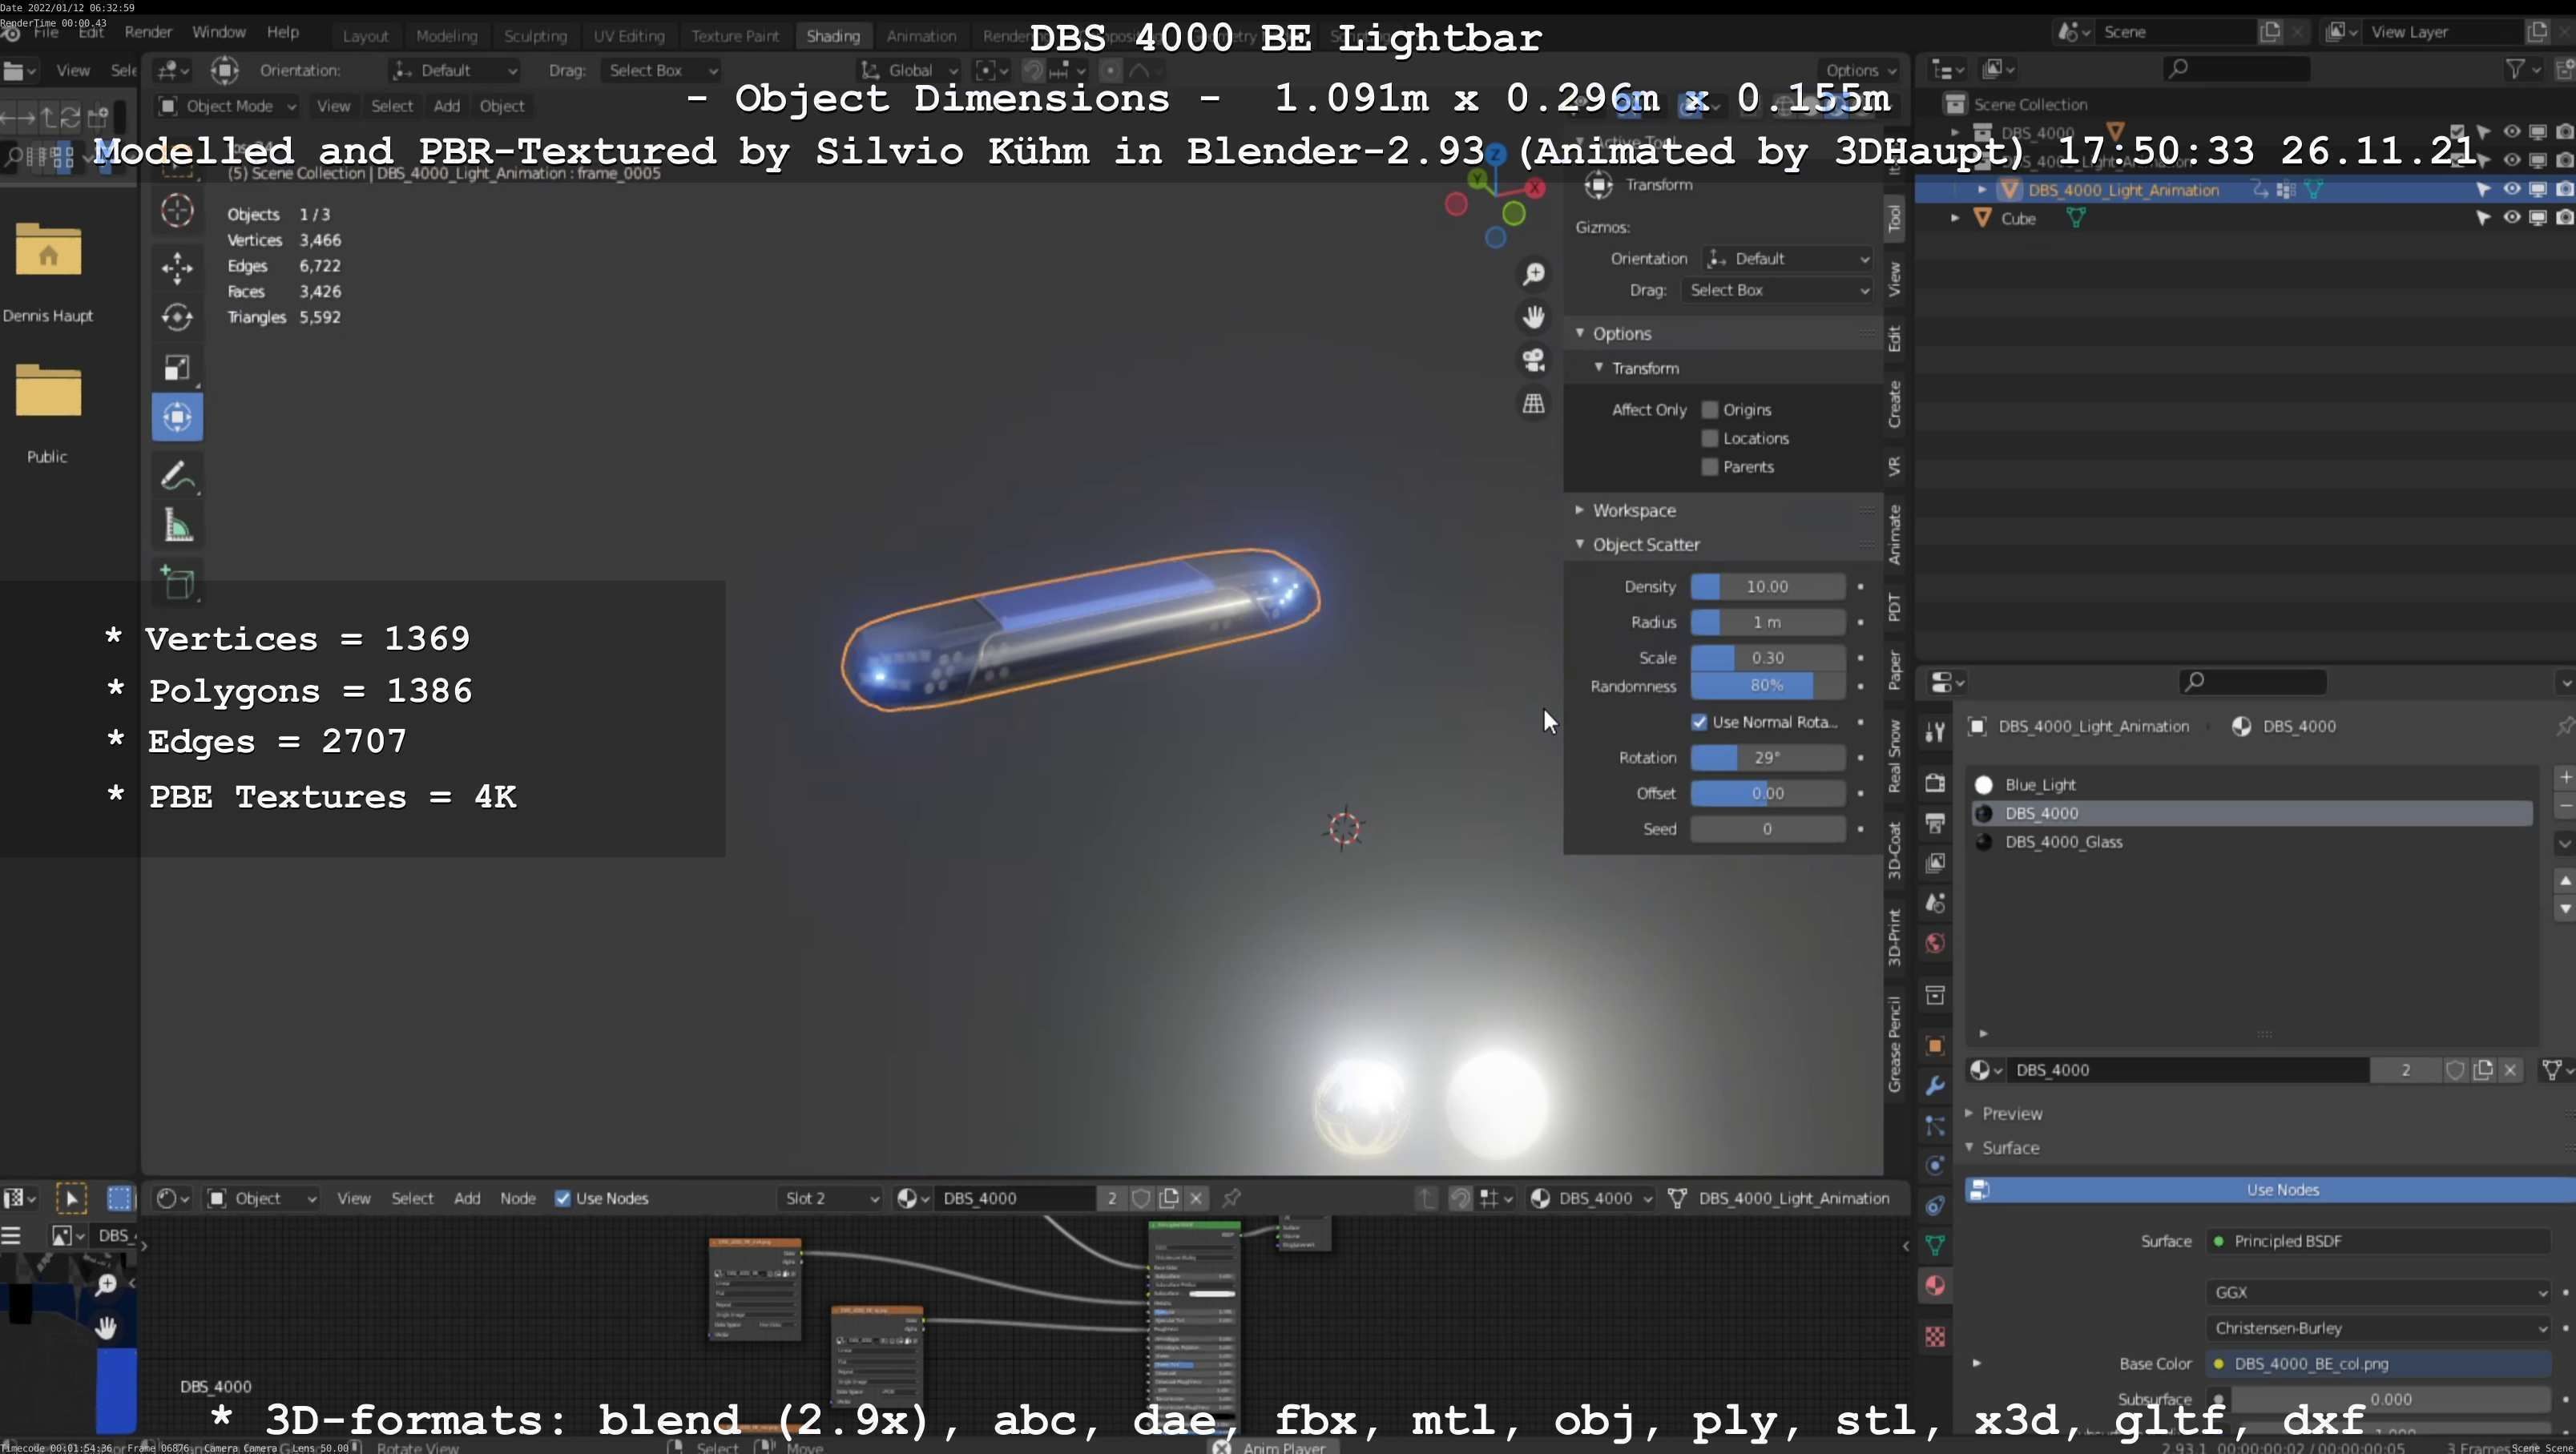The width and height of the screenshot is (2576, 1454).
Task: Open the World properties tab
Action: (x=1935, y=943)
